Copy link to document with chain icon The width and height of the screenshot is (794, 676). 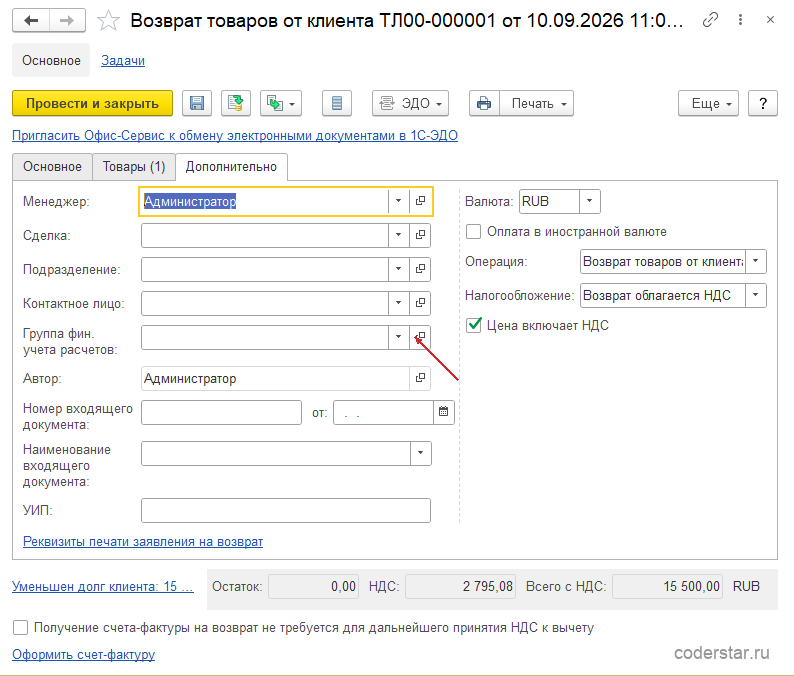click(710, 20)
